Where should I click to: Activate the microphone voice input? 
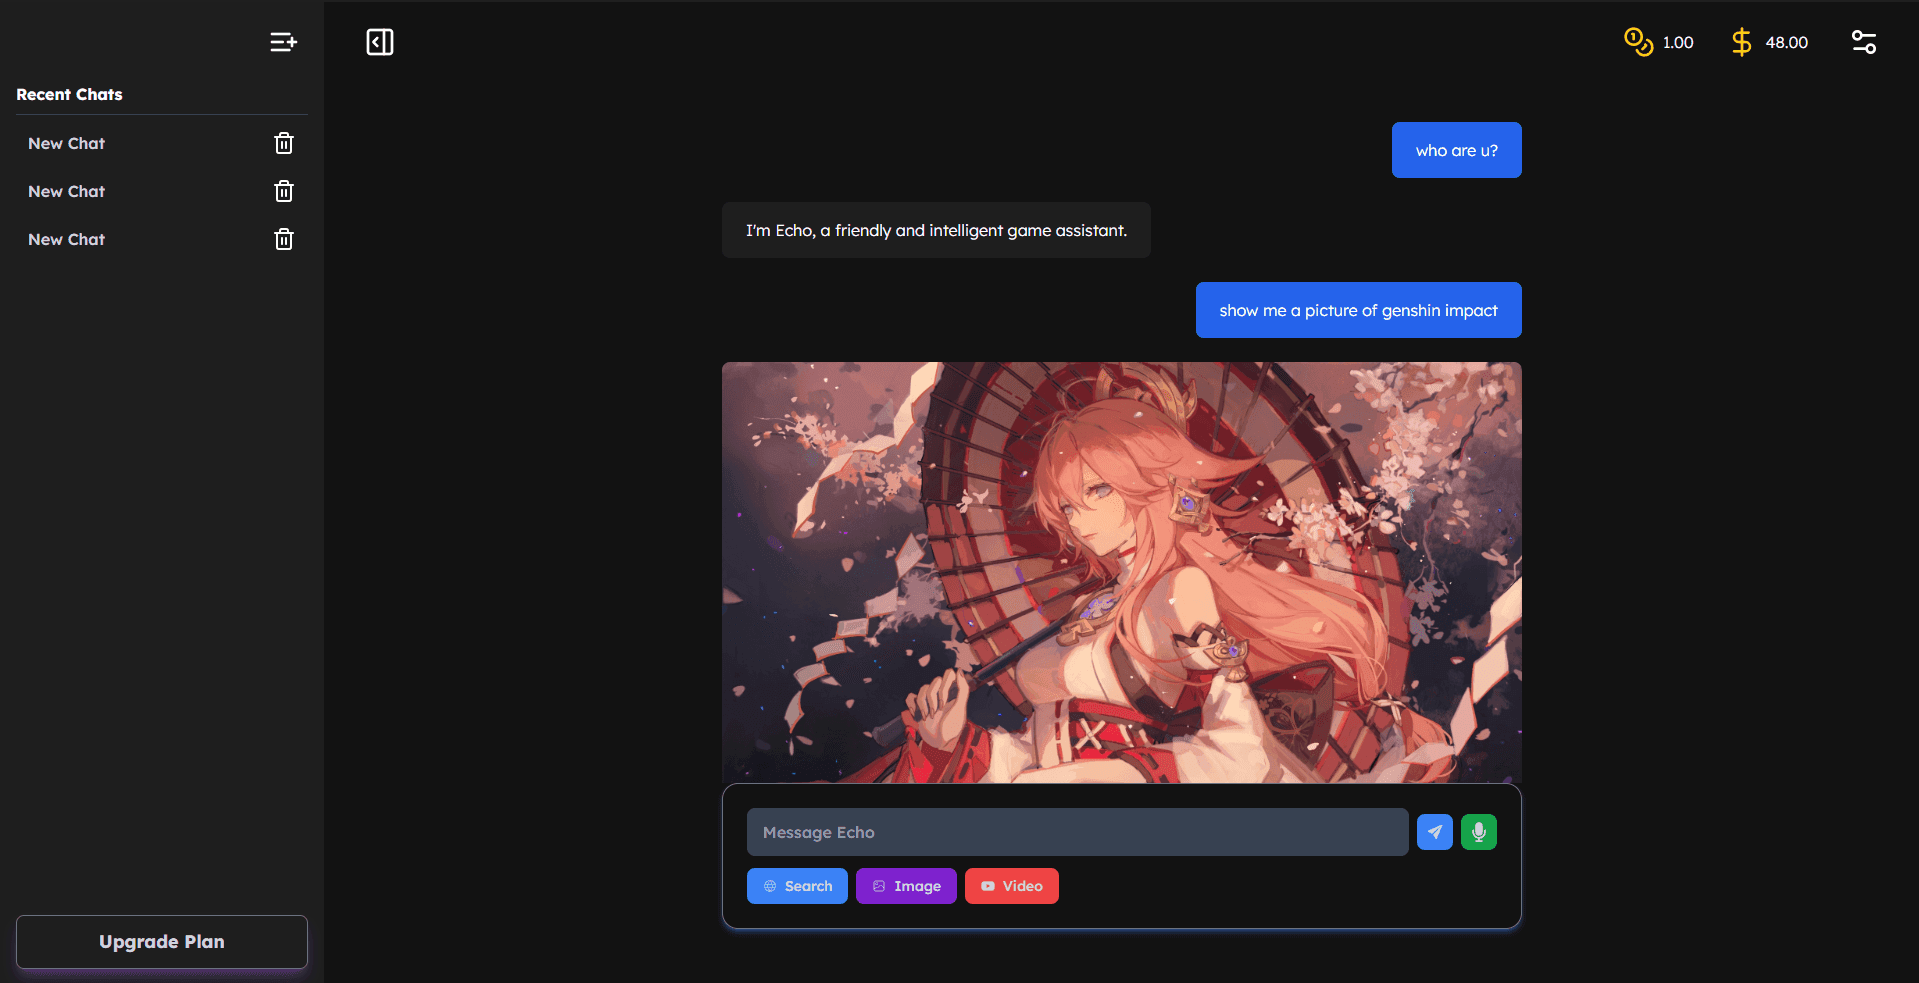coord(1478,831)
